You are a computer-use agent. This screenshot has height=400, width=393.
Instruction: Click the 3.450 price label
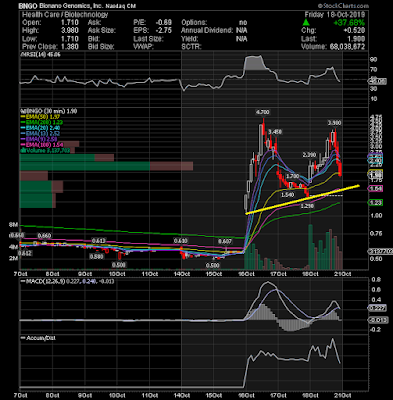(x=275, y=132)
